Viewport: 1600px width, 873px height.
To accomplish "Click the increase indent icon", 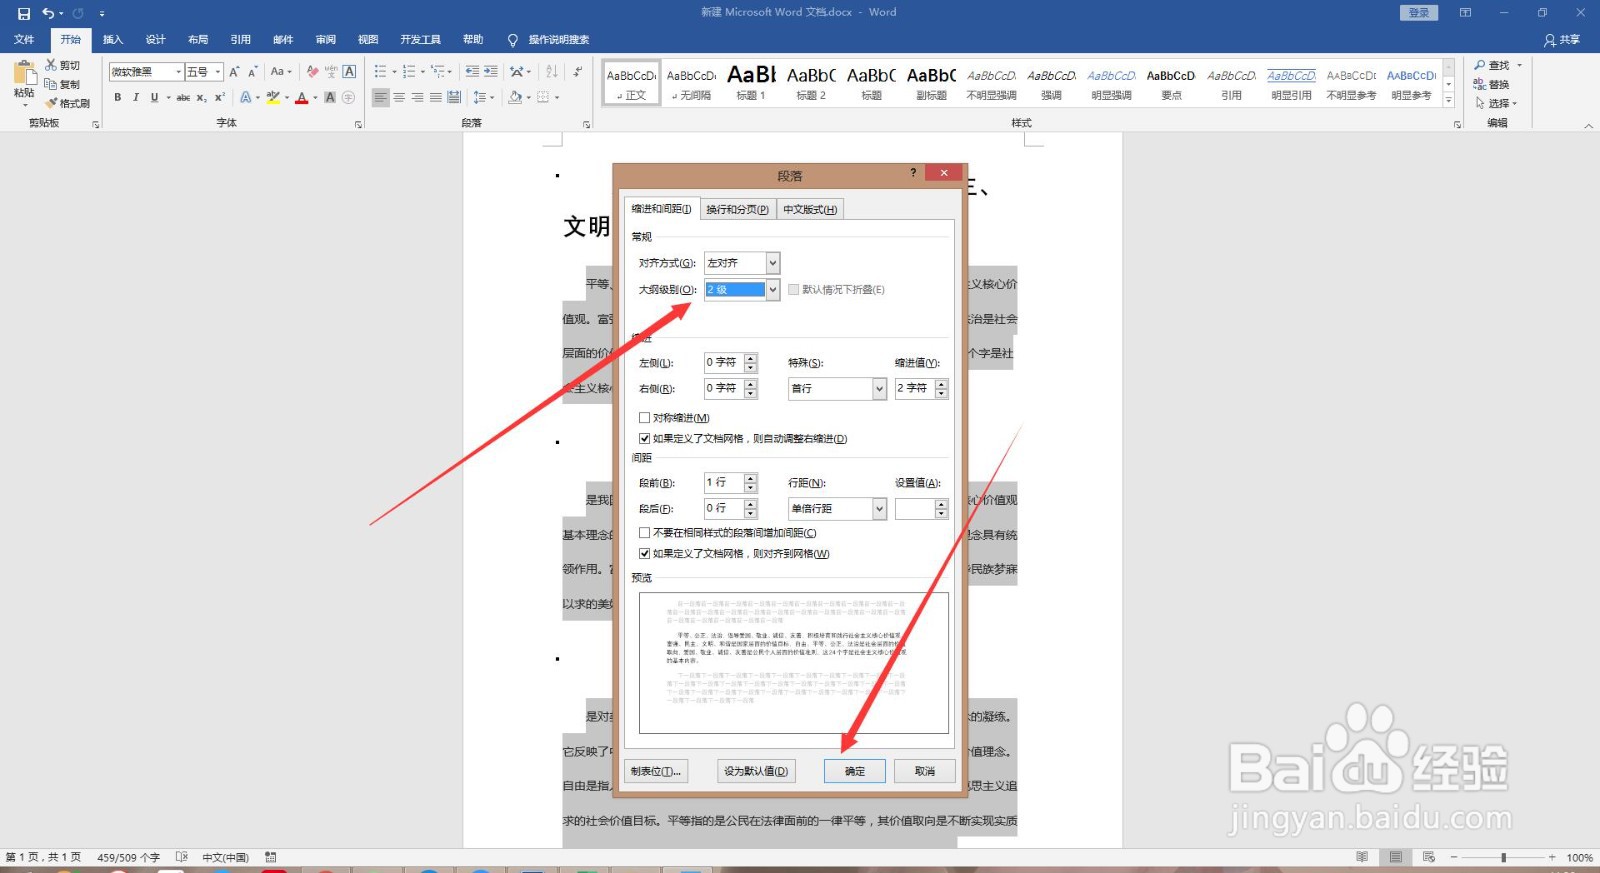I will tap(491, 72).
